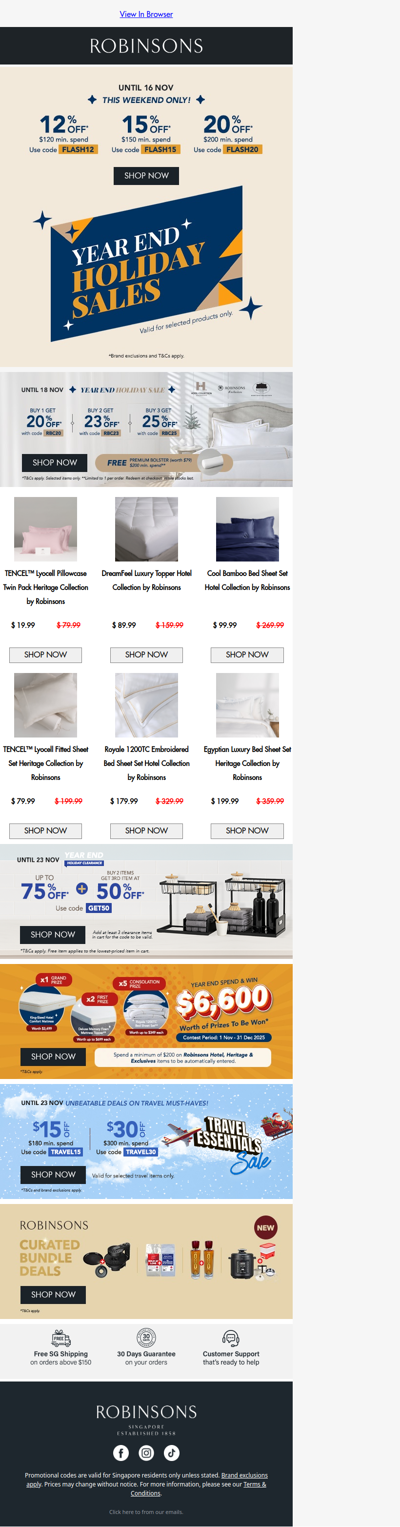
Task: Click the Free SG Shipping truck icon
Action: point(61,1338)
